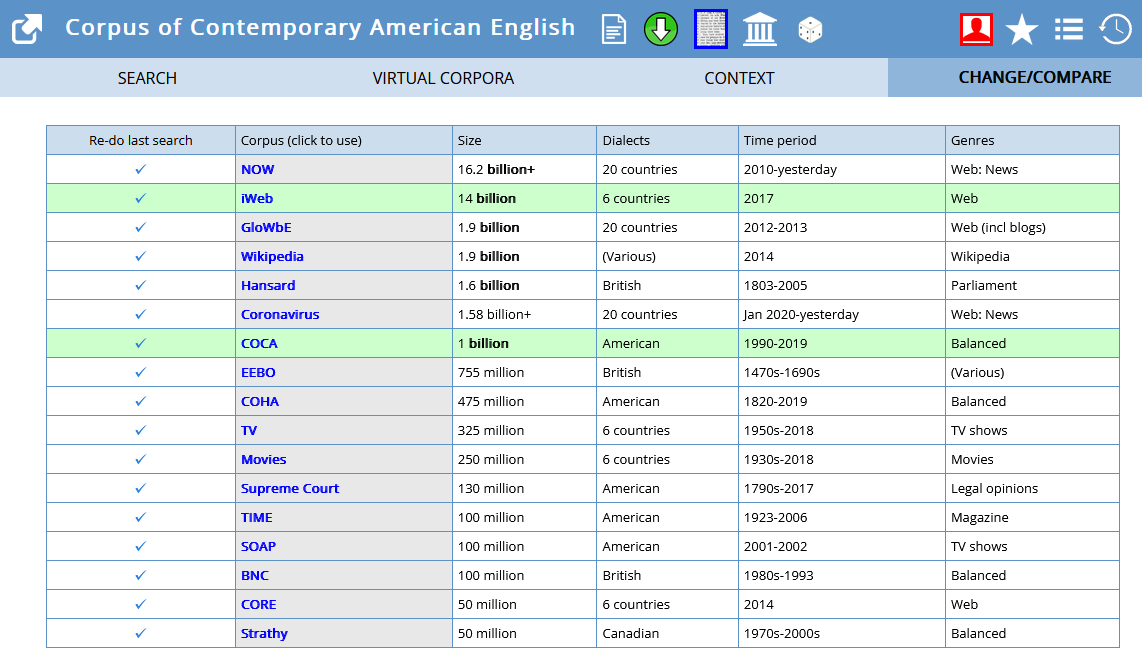Open the iWeb corpus link
Viewport: 1142px width, 650px height.
click(x=257, y=198)
